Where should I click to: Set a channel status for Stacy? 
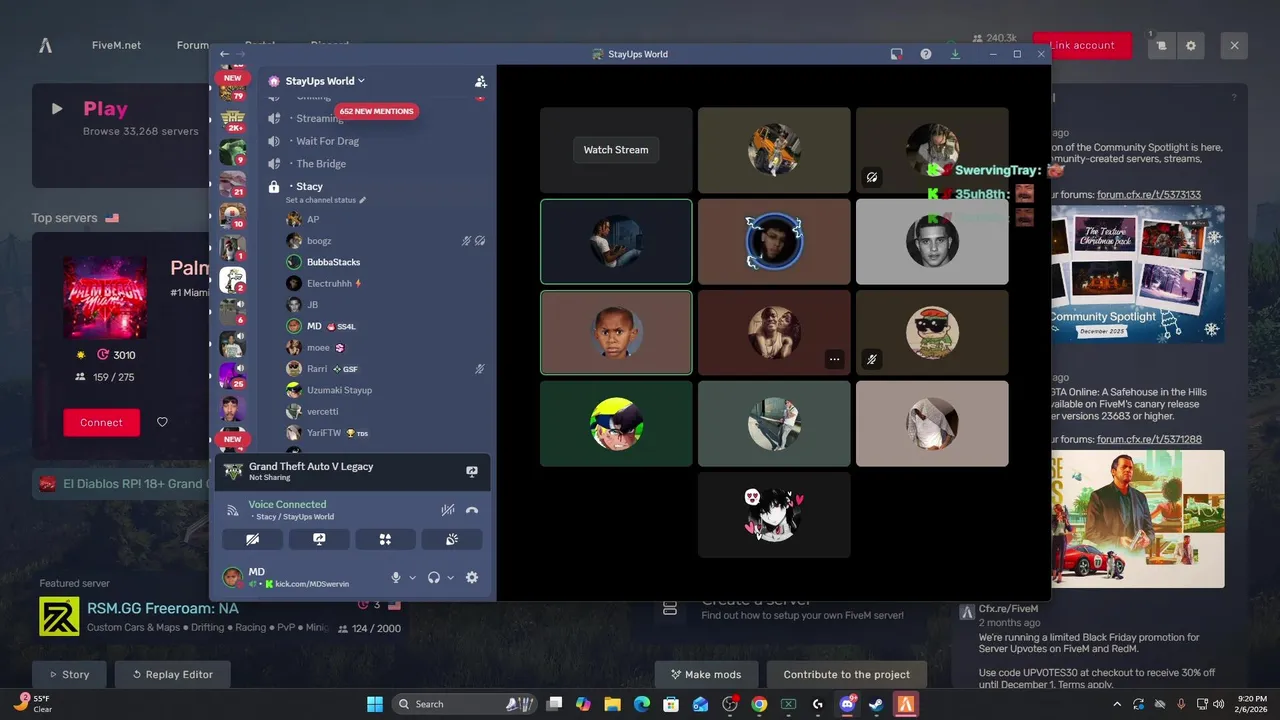(x=326, y=200)
